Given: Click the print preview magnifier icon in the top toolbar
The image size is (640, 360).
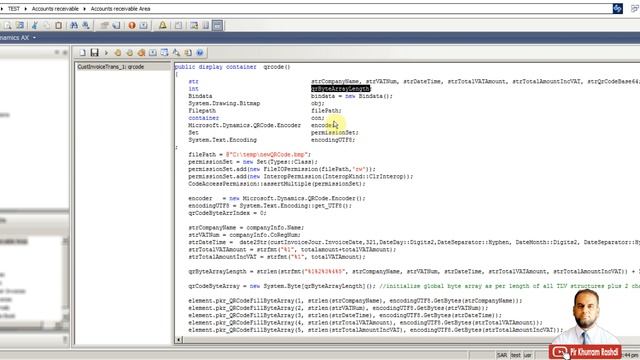Looking at the screenshot, I should (x=8, y=25).
